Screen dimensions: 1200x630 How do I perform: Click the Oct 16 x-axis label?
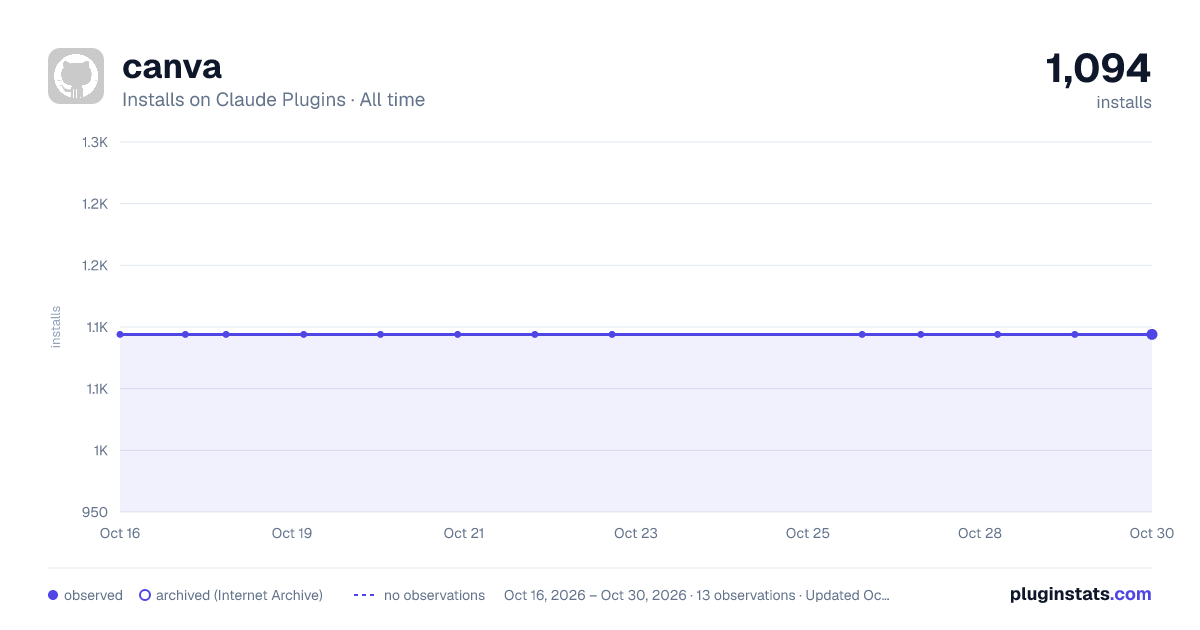tap(120, 533)
